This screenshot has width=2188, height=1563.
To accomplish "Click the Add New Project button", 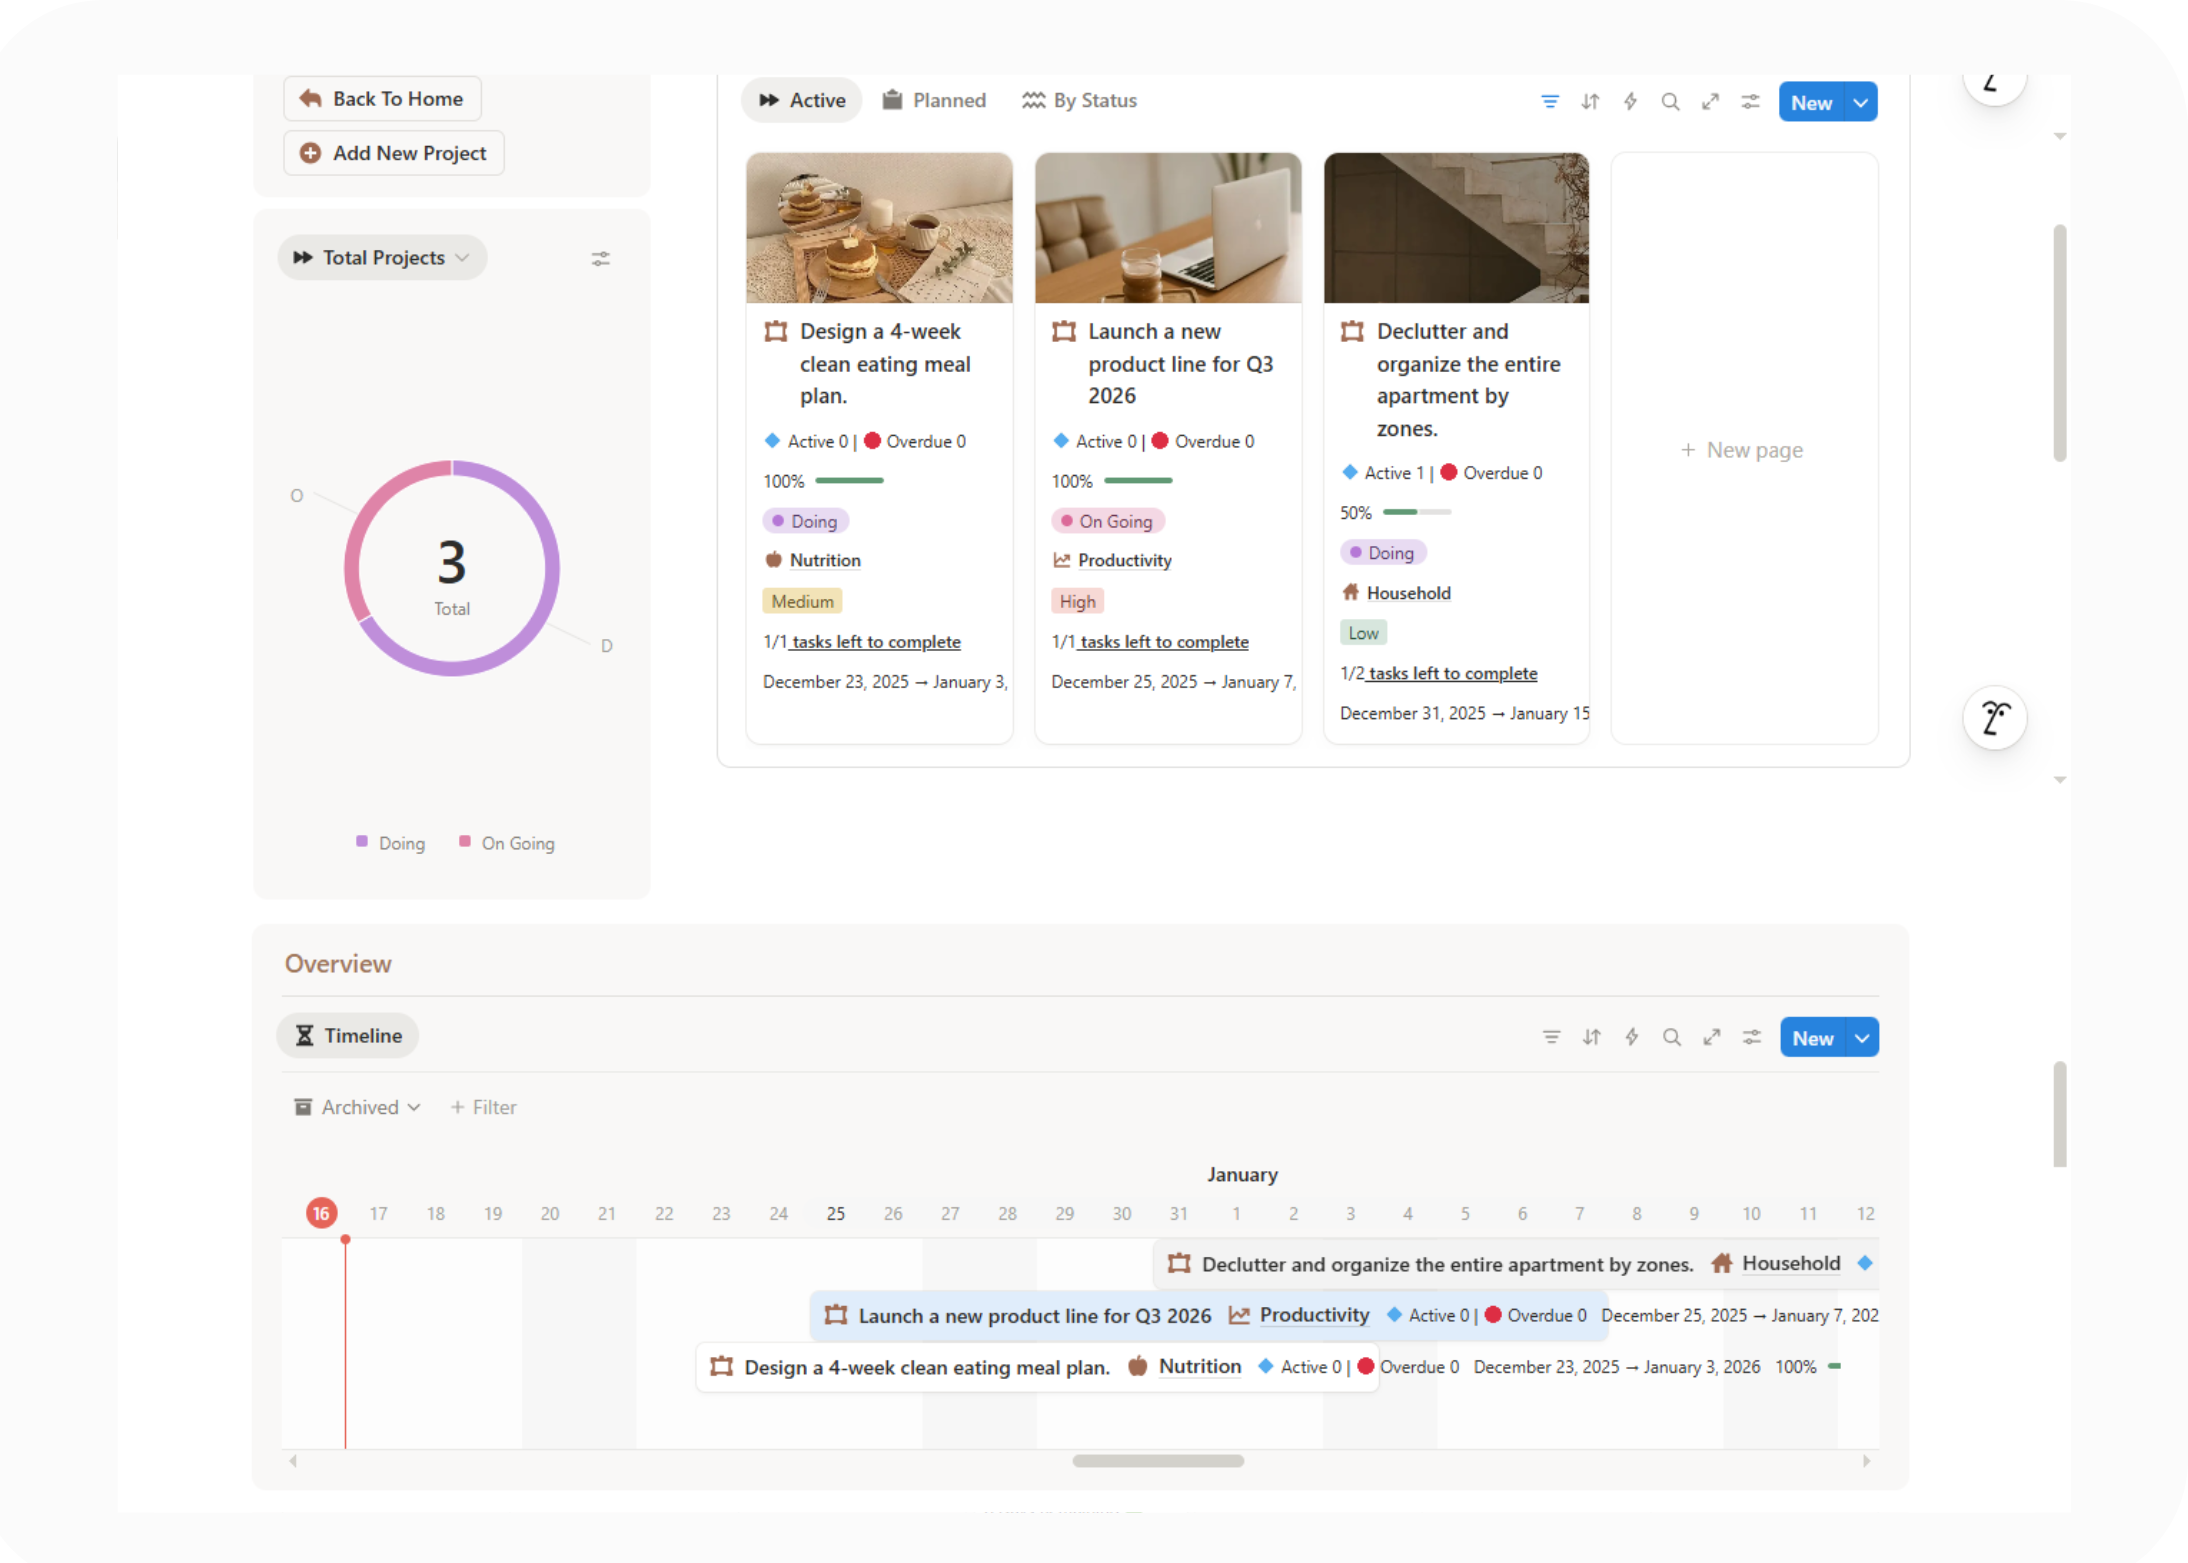I will pyautogui.click(x=394, y=153).
